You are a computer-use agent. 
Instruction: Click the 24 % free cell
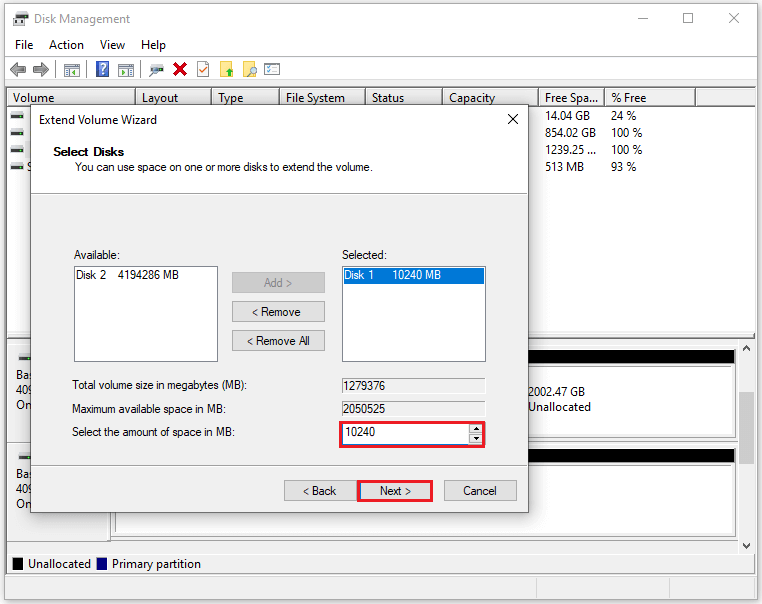(623, 116)
